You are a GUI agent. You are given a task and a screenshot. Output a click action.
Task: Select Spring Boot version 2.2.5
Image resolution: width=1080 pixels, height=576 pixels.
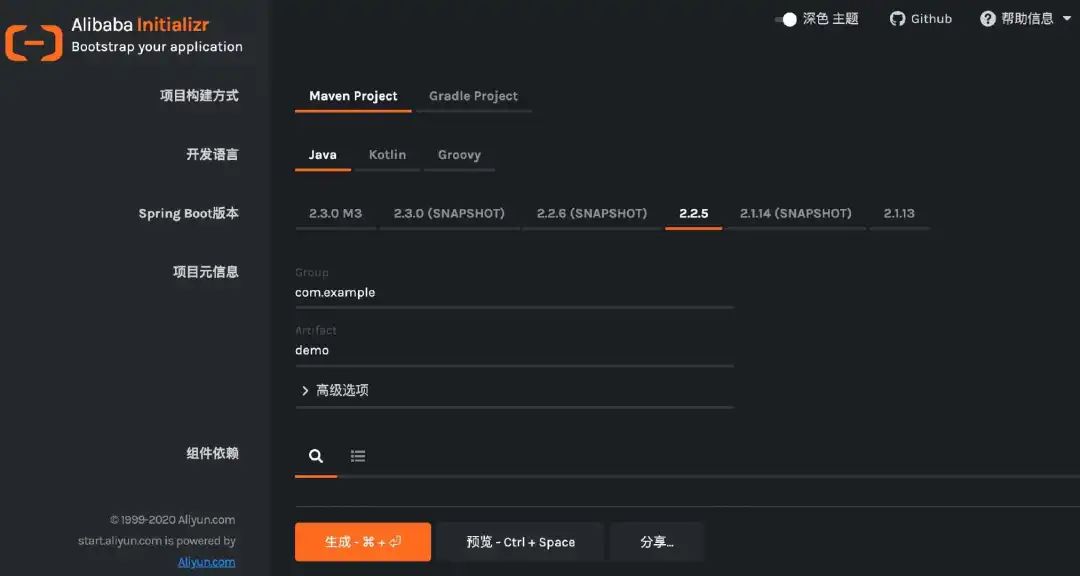point(694,214)
